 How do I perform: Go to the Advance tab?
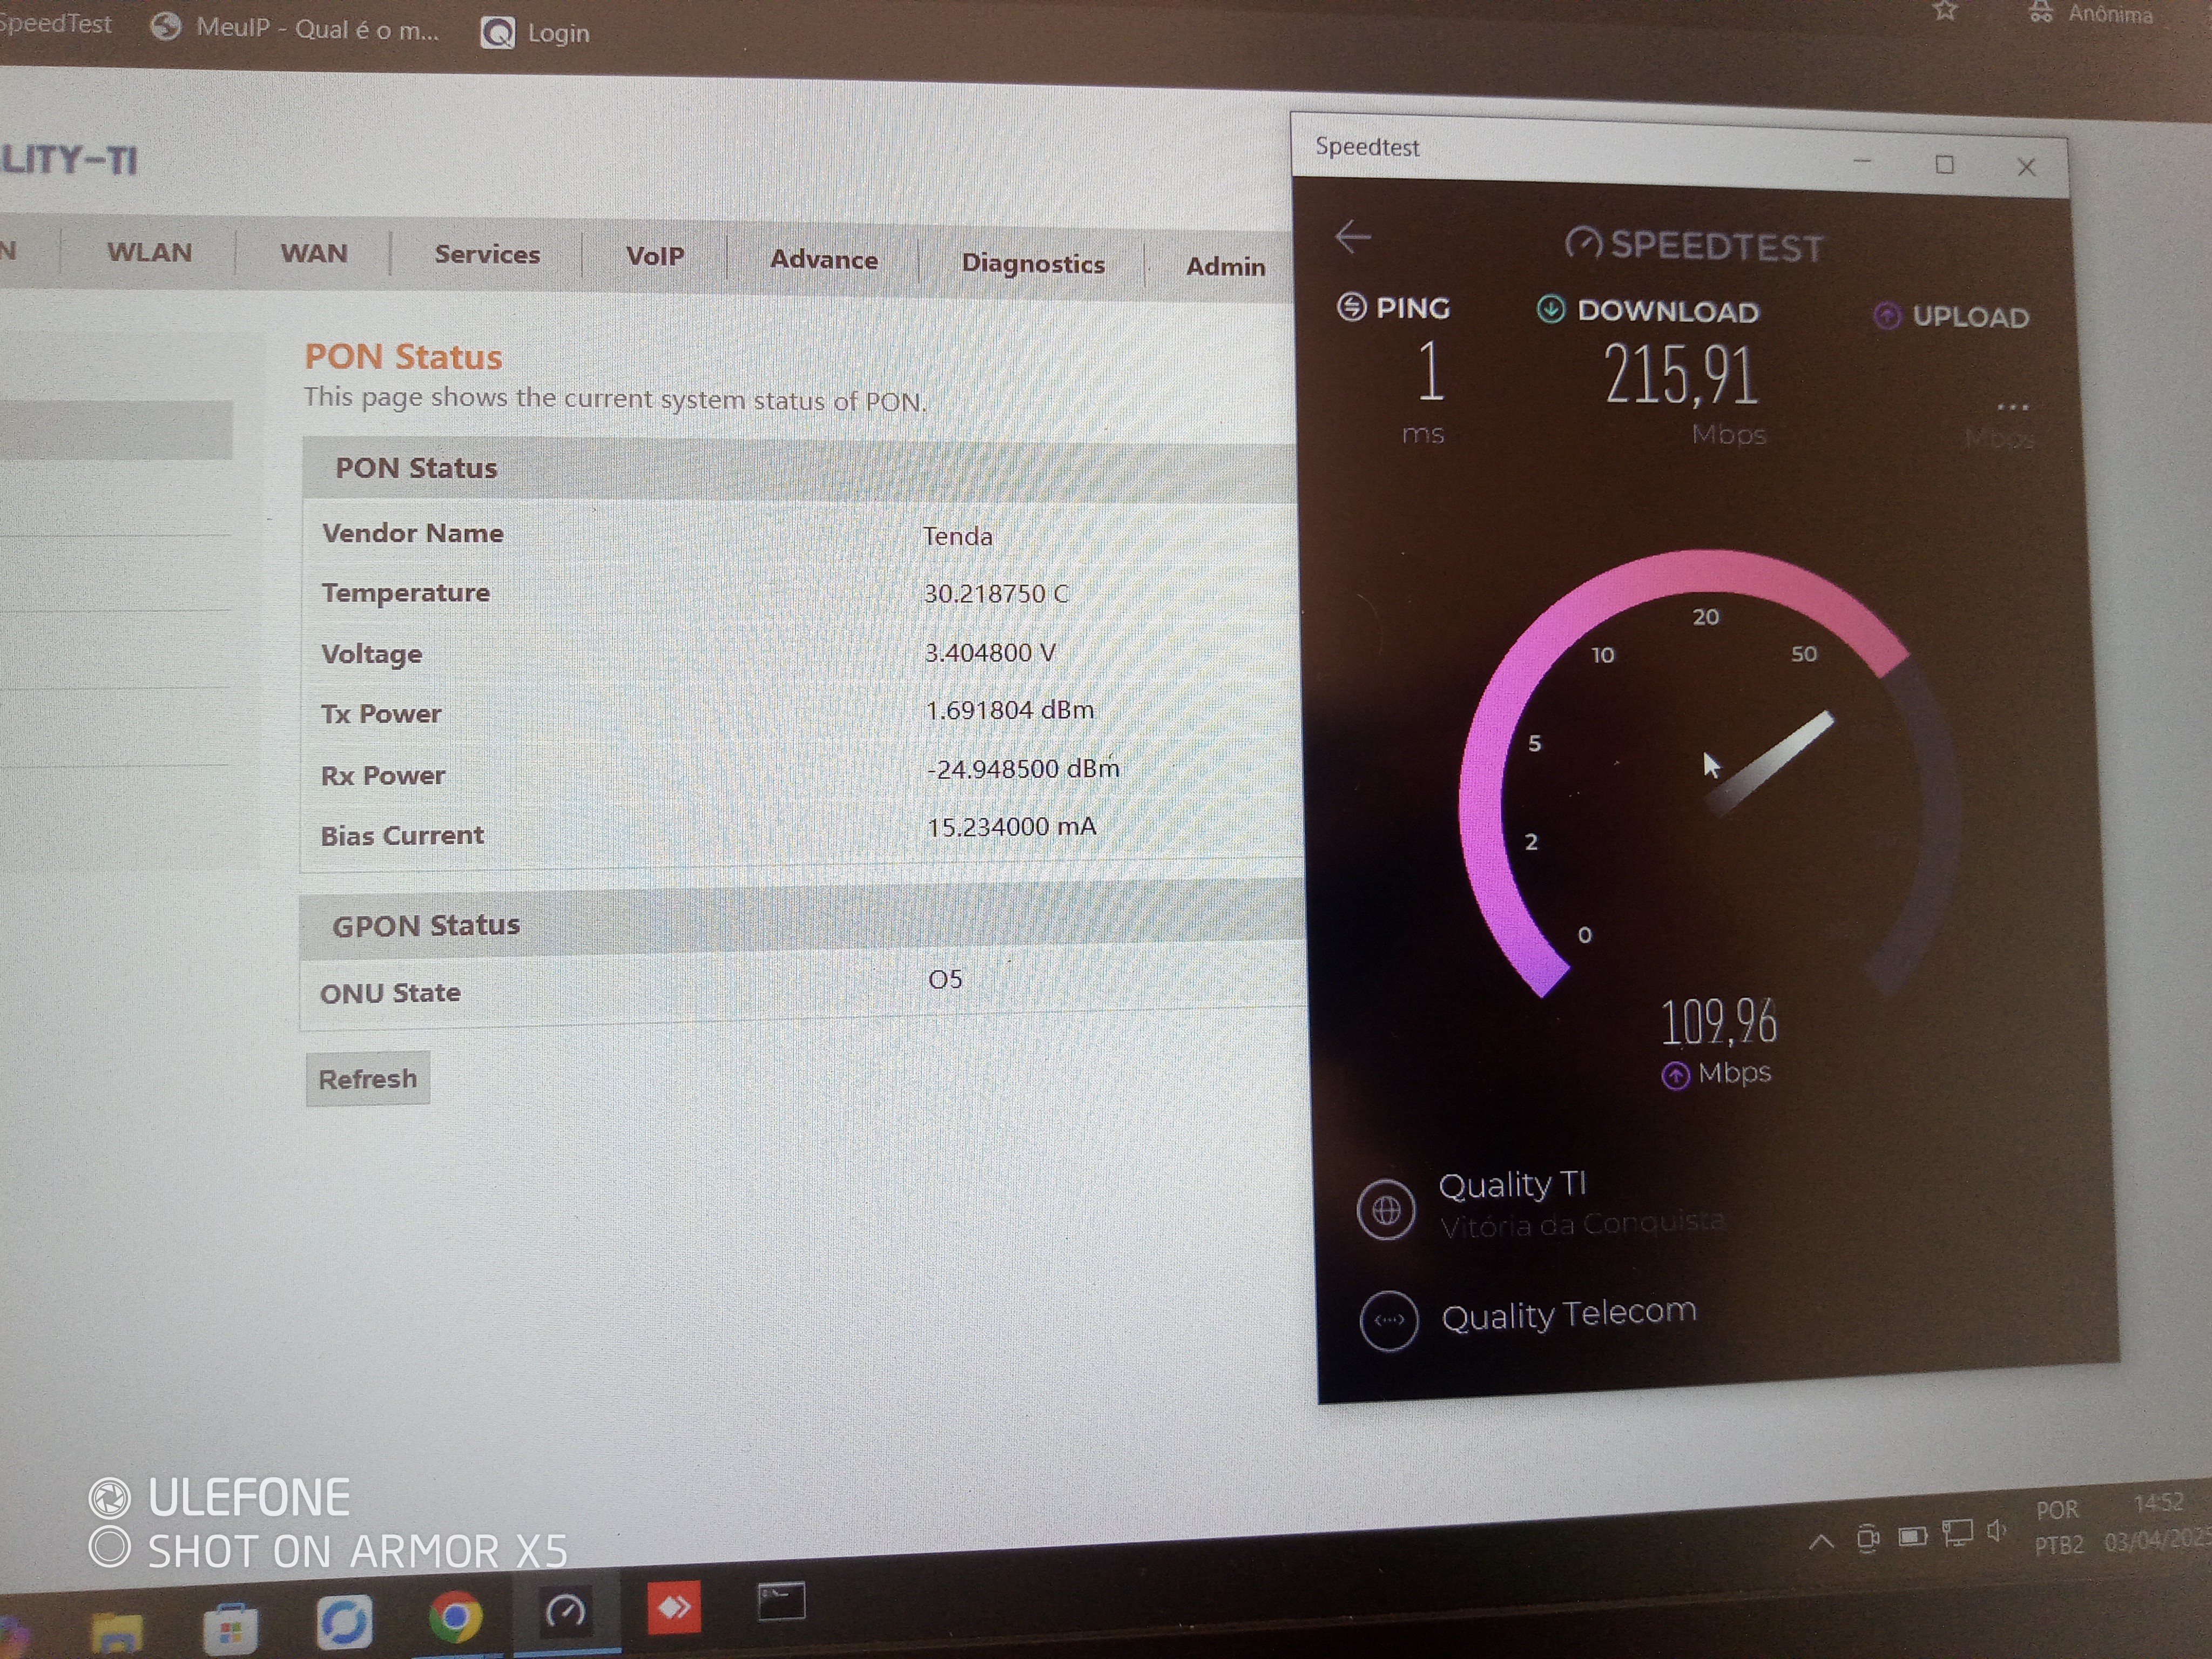[x=824, y=259]
